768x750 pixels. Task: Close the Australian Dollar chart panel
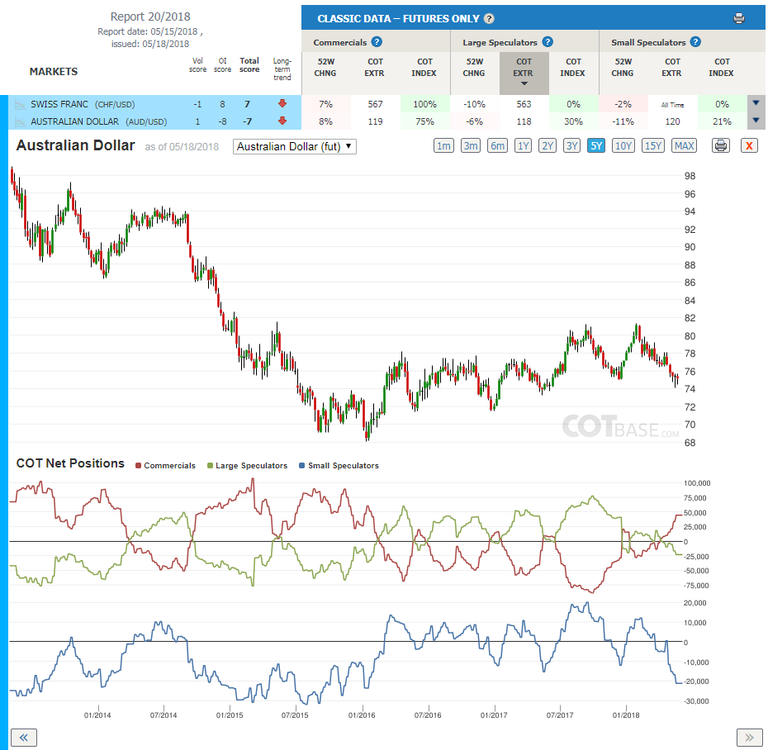pyautogui.click(x=749, y=146)
